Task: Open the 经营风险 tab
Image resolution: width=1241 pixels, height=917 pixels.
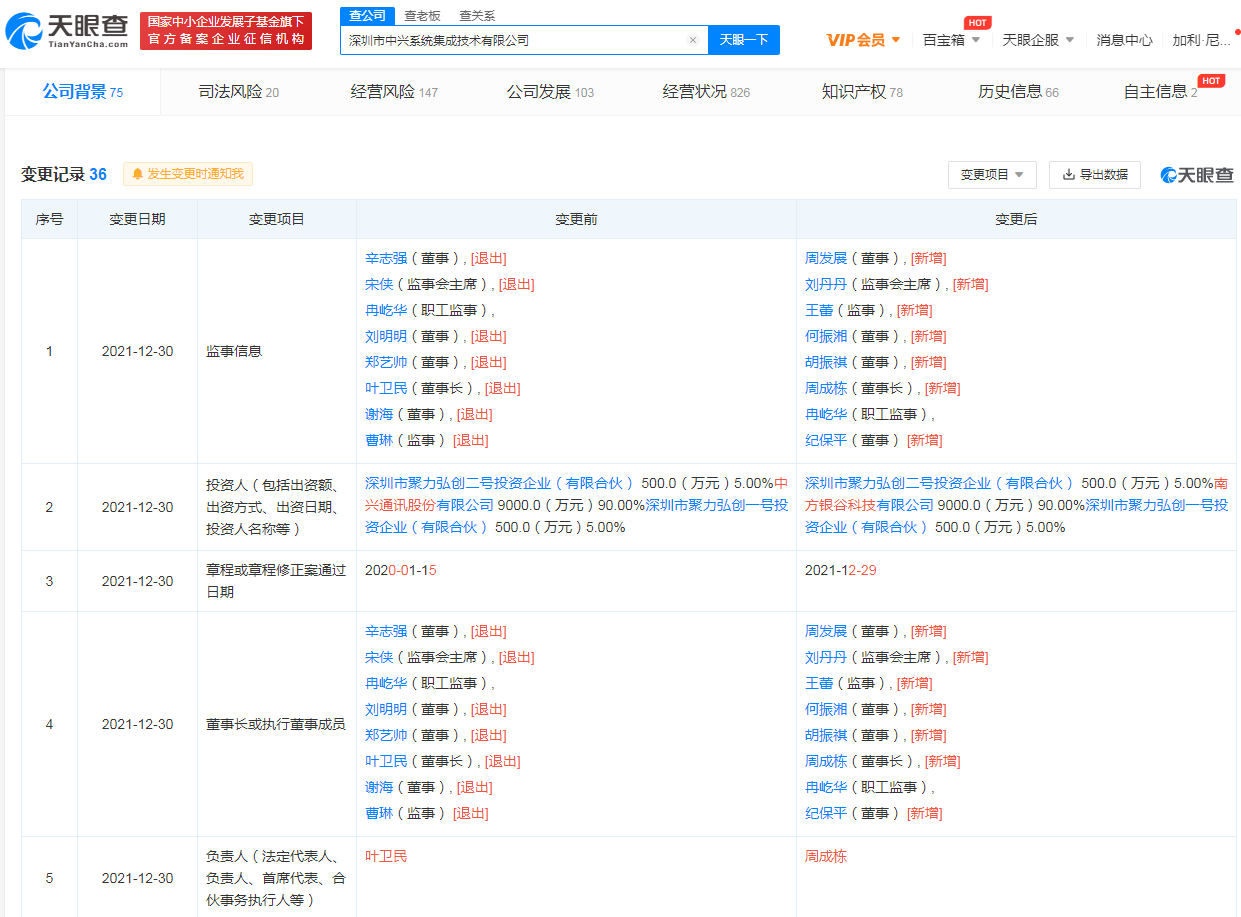Action: click(394, 92)
